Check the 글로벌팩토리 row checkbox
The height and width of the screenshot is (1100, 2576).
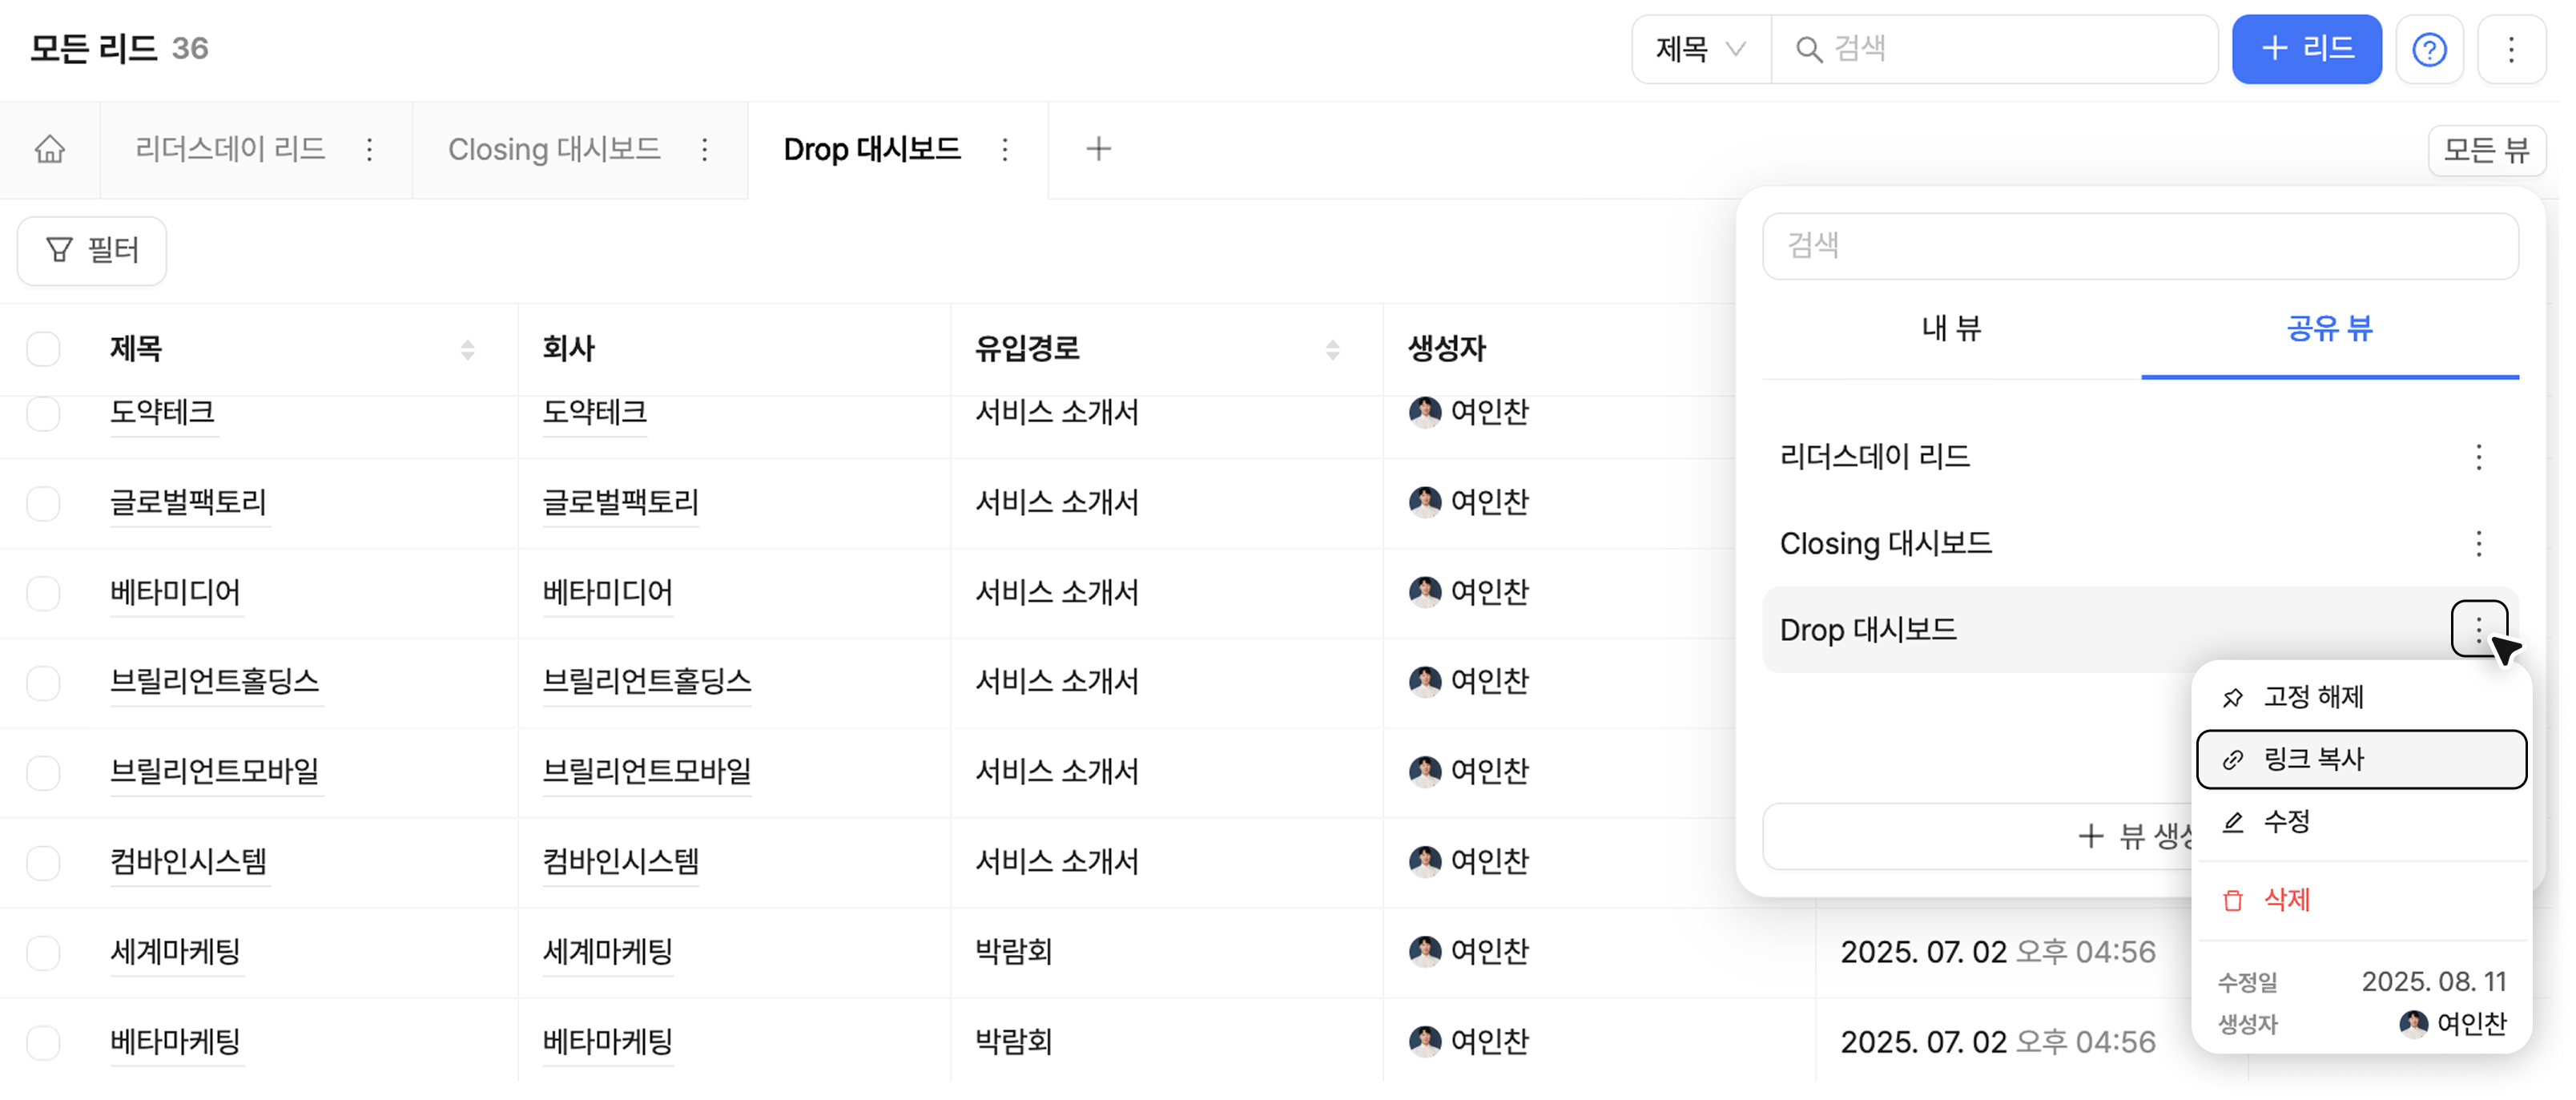43,503
